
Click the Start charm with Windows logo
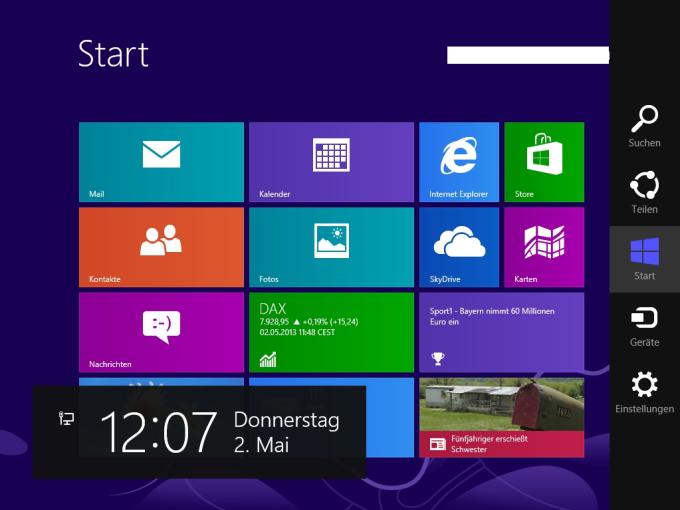[x=644, y=259]
